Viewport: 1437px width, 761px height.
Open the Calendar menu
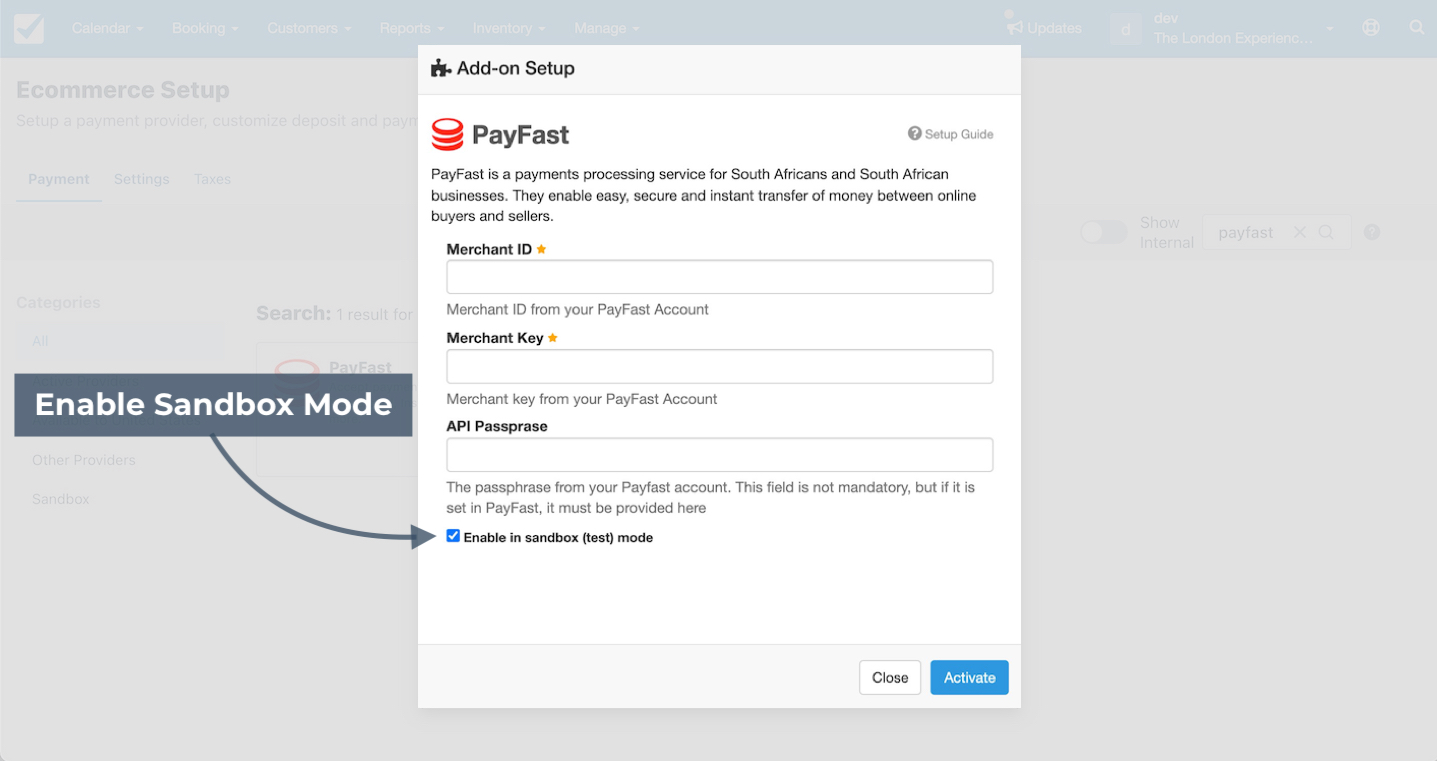point(107,28)
